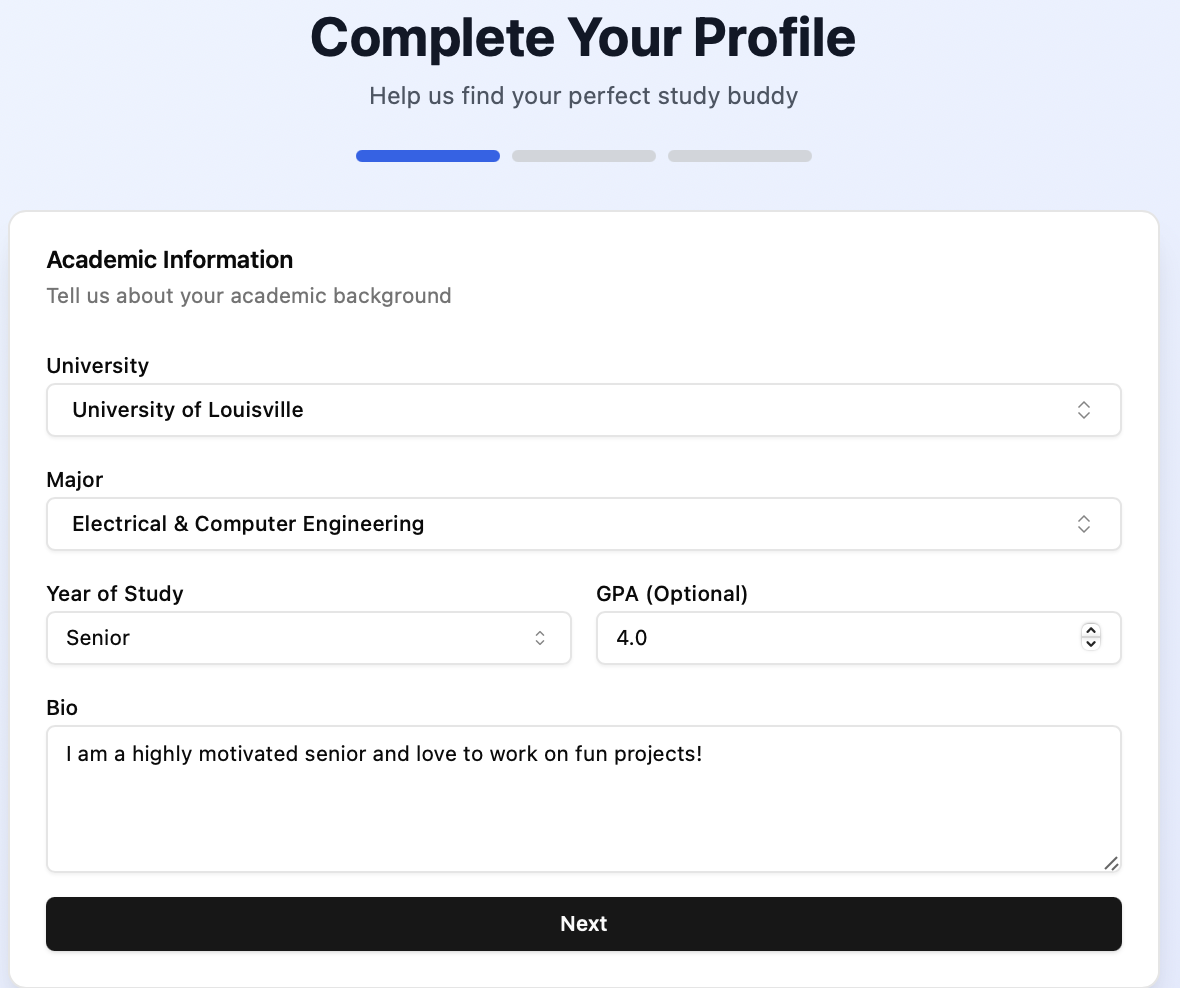Click the chevron icon in Major field
Viewport: 1180px width, 988px height.
pos(1084,524)
